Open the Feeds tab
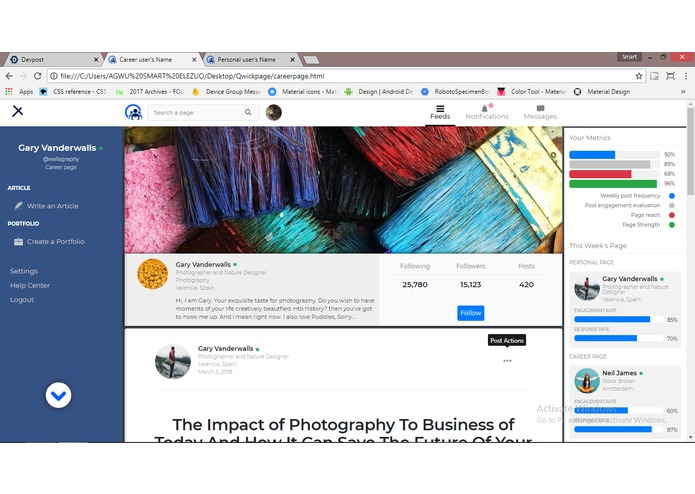 coord(440,113)
